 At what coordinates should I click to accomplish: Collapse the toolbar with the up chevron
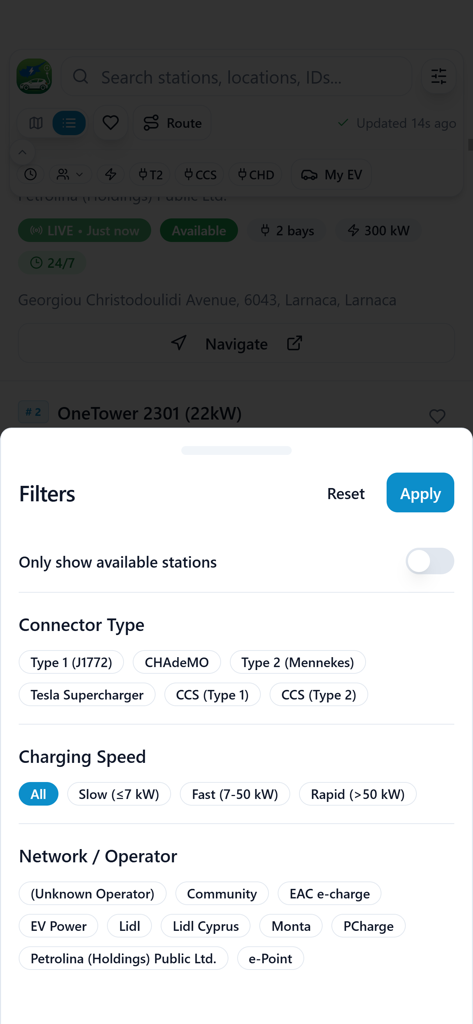(22, 153)
